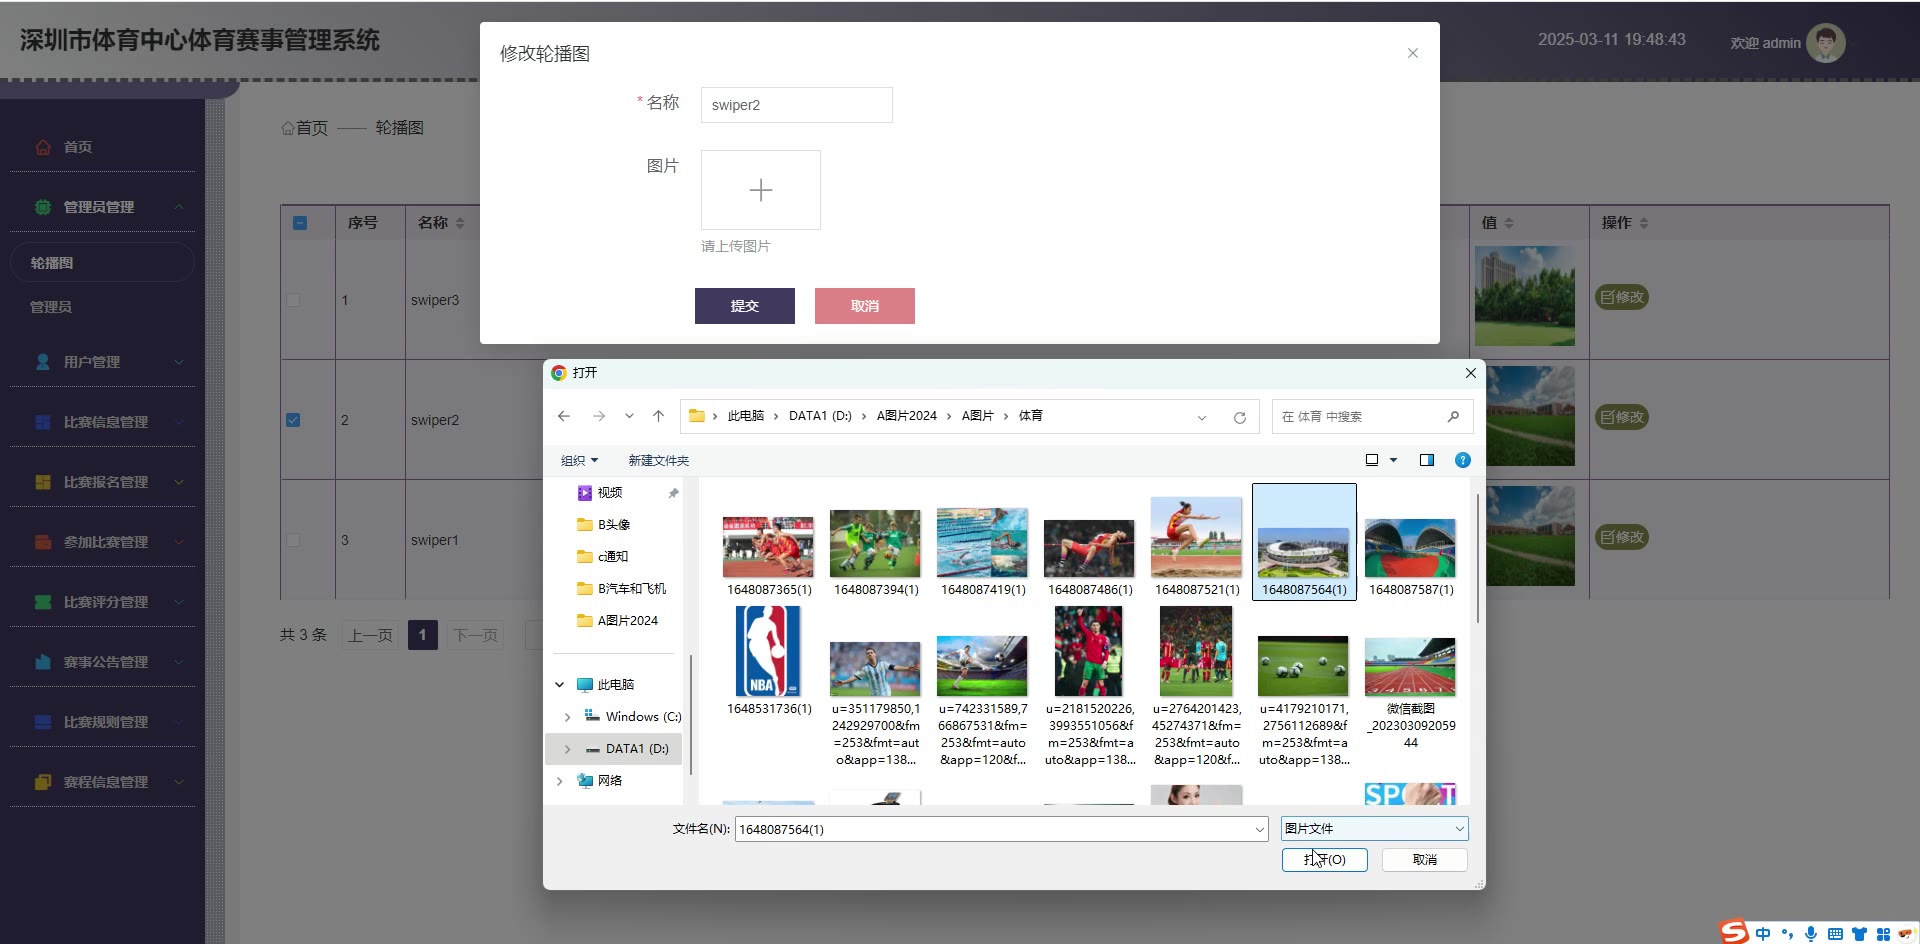This screenshot has height=944, width=1920.
Task: Click 新建文件夹 in file dialog
Action: [x=658, y=460]
